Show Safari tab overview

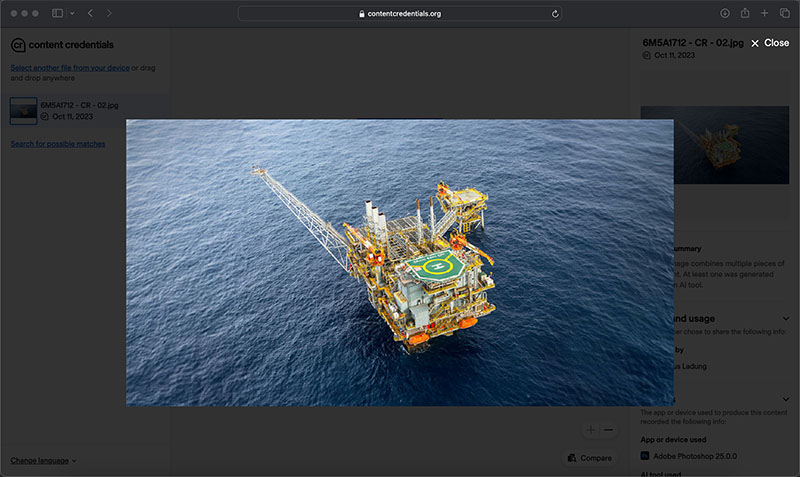[x=785, y=13]
